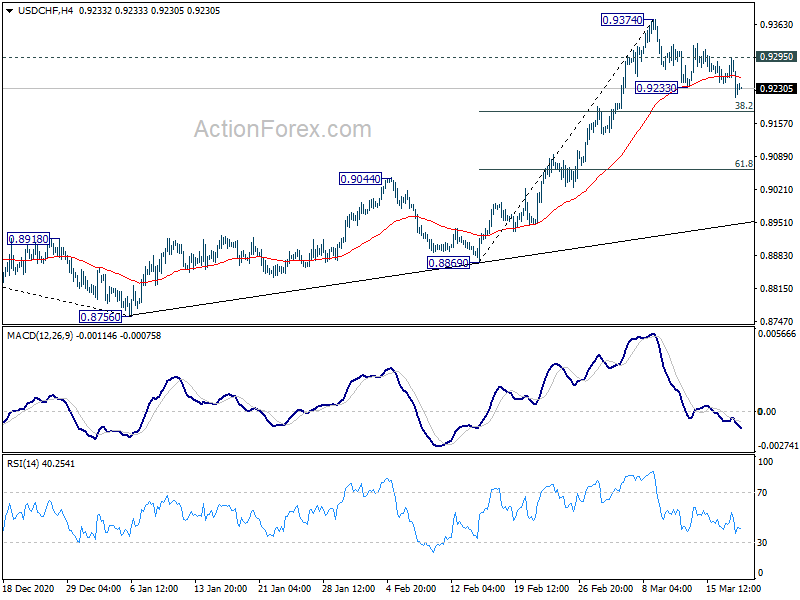Select the RSI 70 level axis label
This screenshot has height=600, width=800.
[762, 492]
